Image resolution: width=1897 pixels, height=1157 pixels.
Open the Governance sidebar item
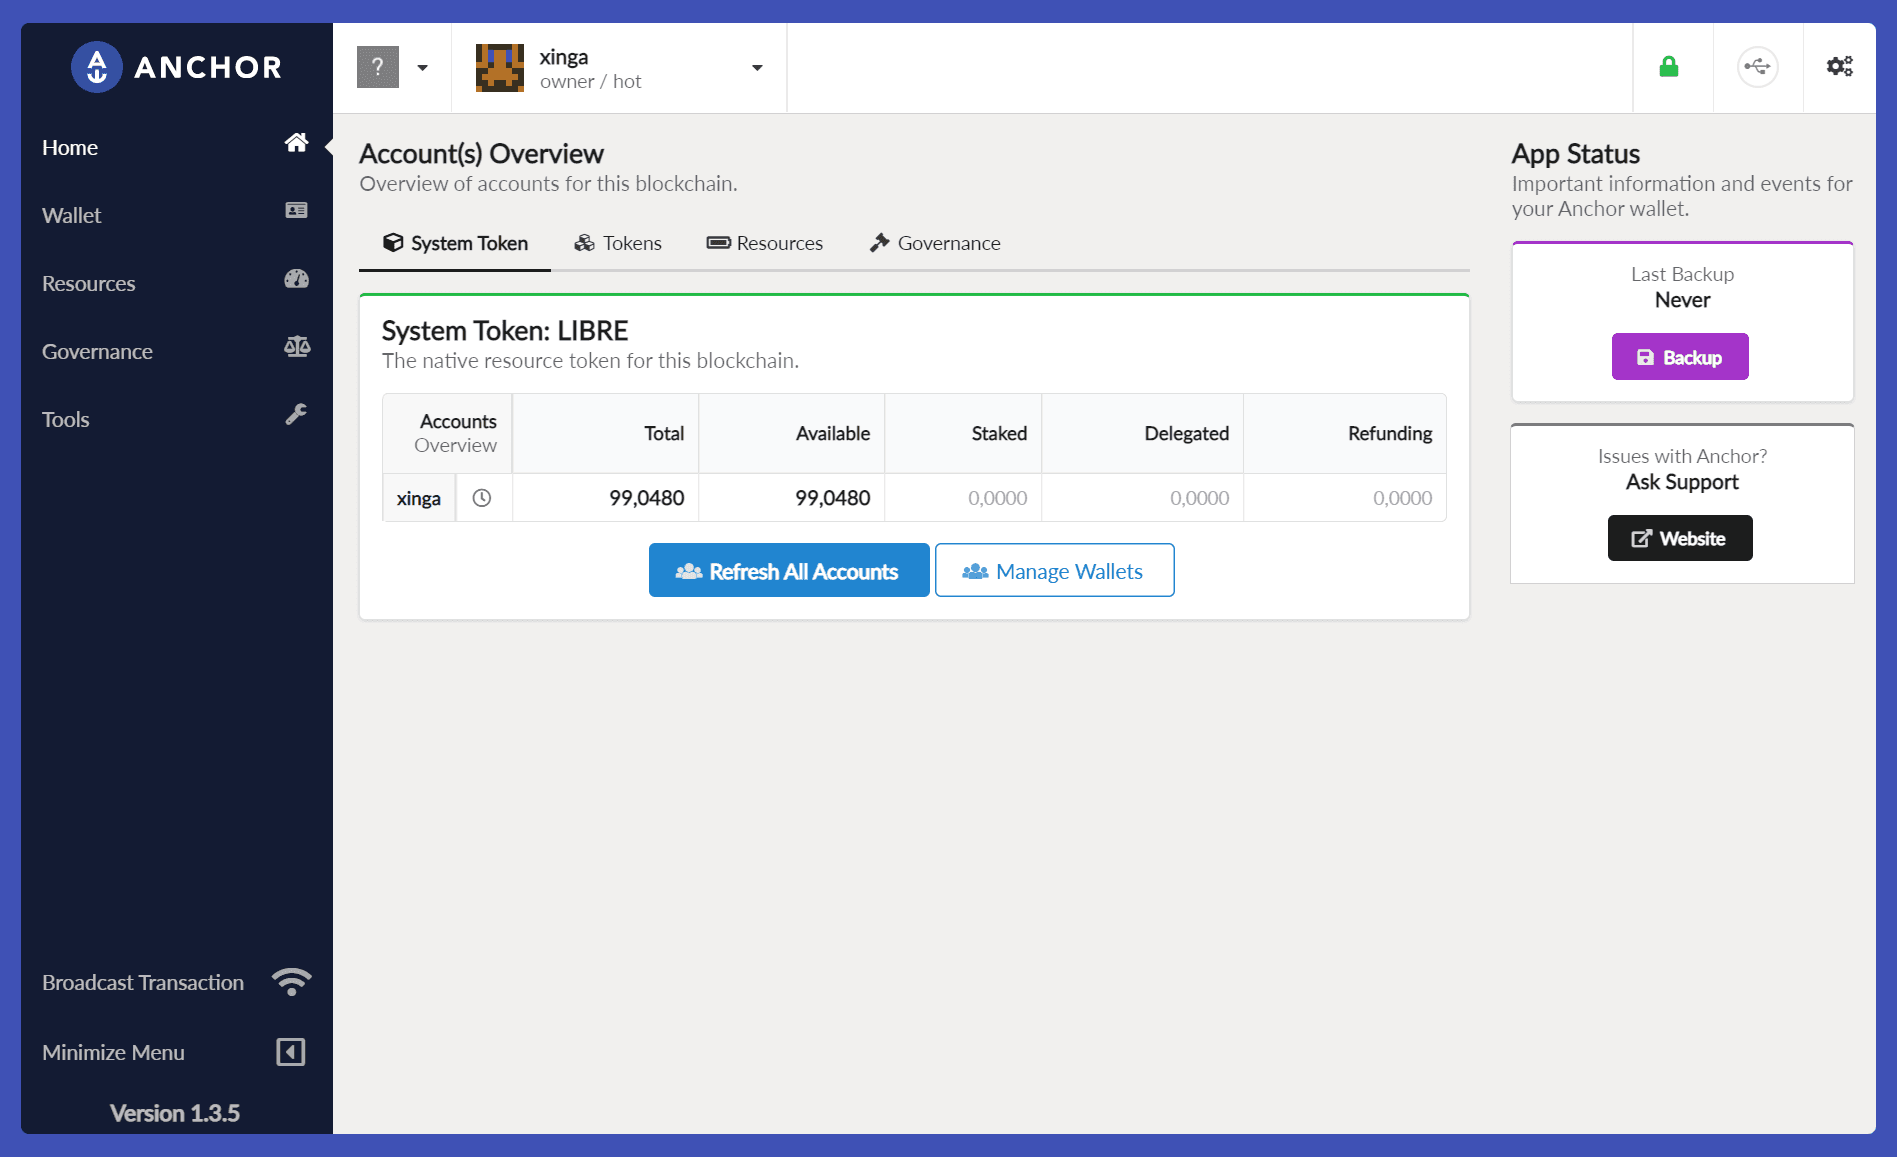176,351
